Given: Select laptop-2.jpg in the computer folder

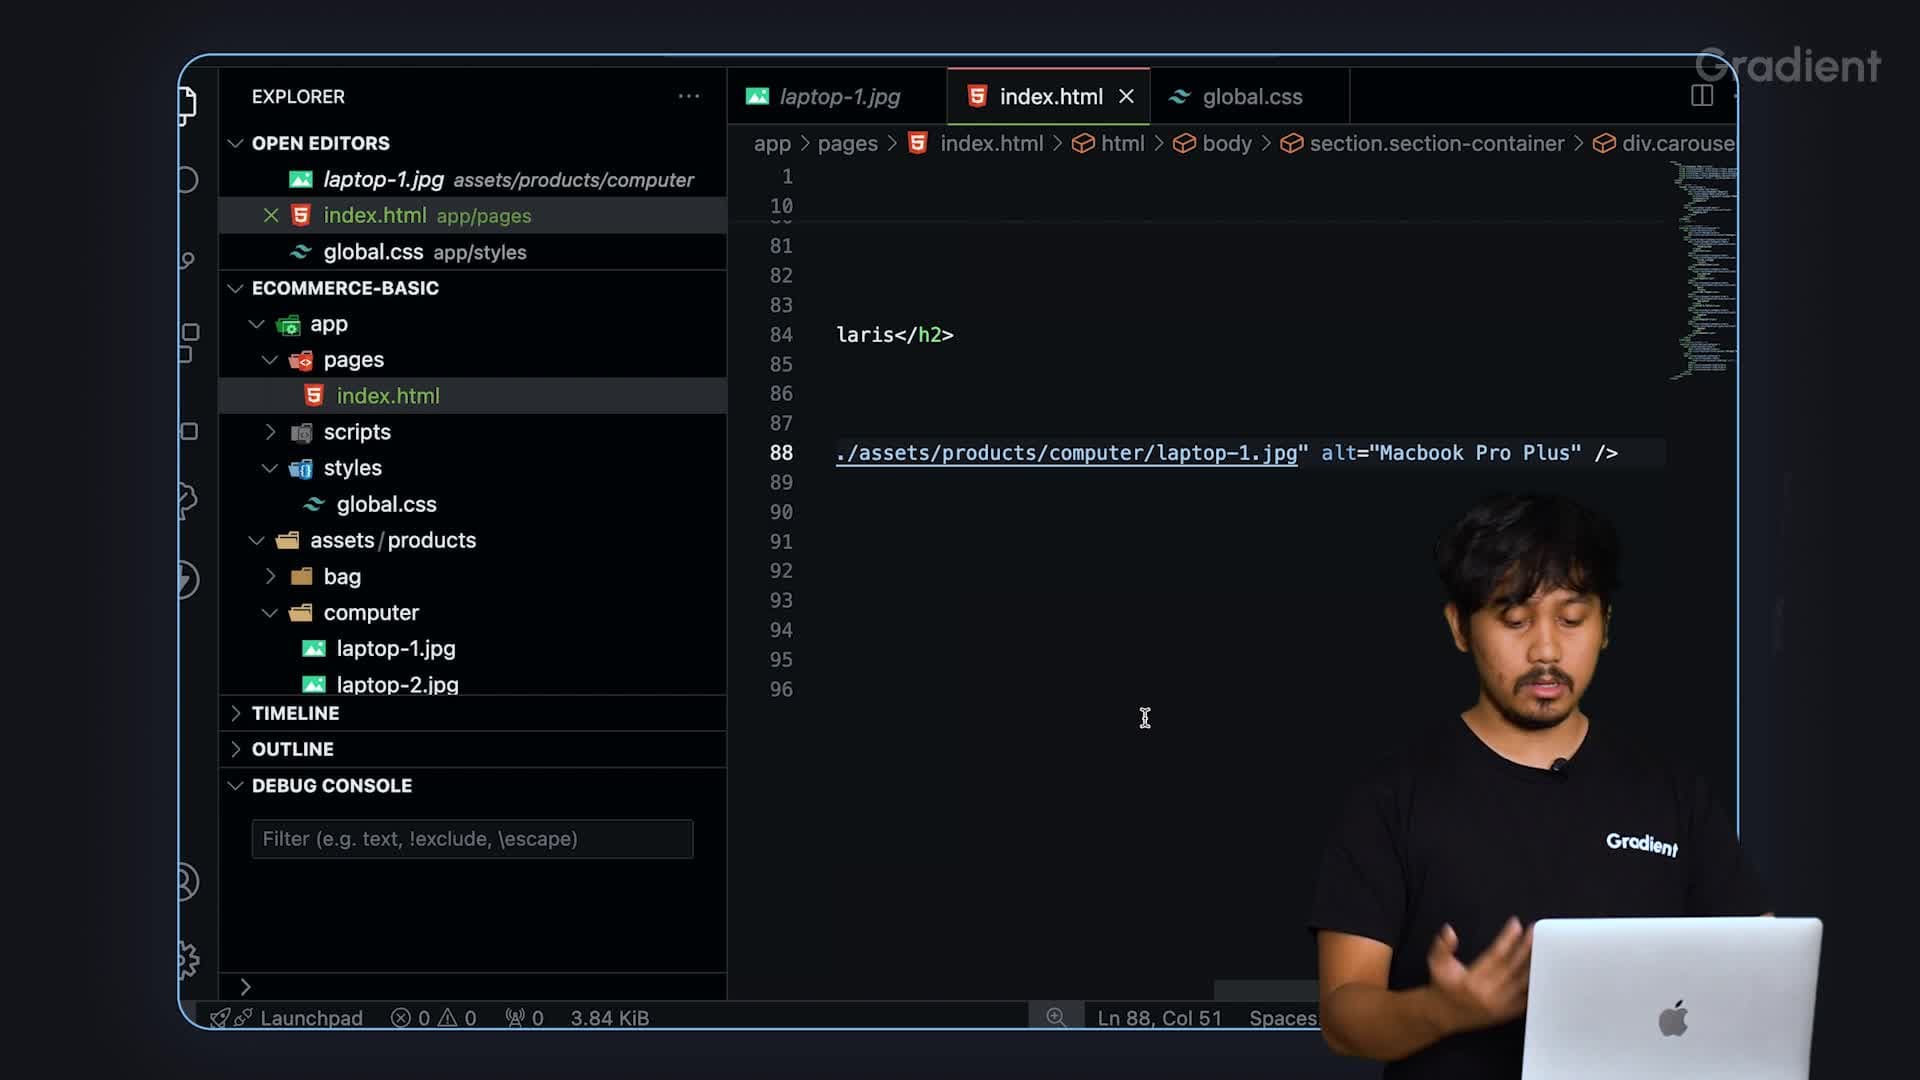Looking at the screenshot, I should 397,684.
